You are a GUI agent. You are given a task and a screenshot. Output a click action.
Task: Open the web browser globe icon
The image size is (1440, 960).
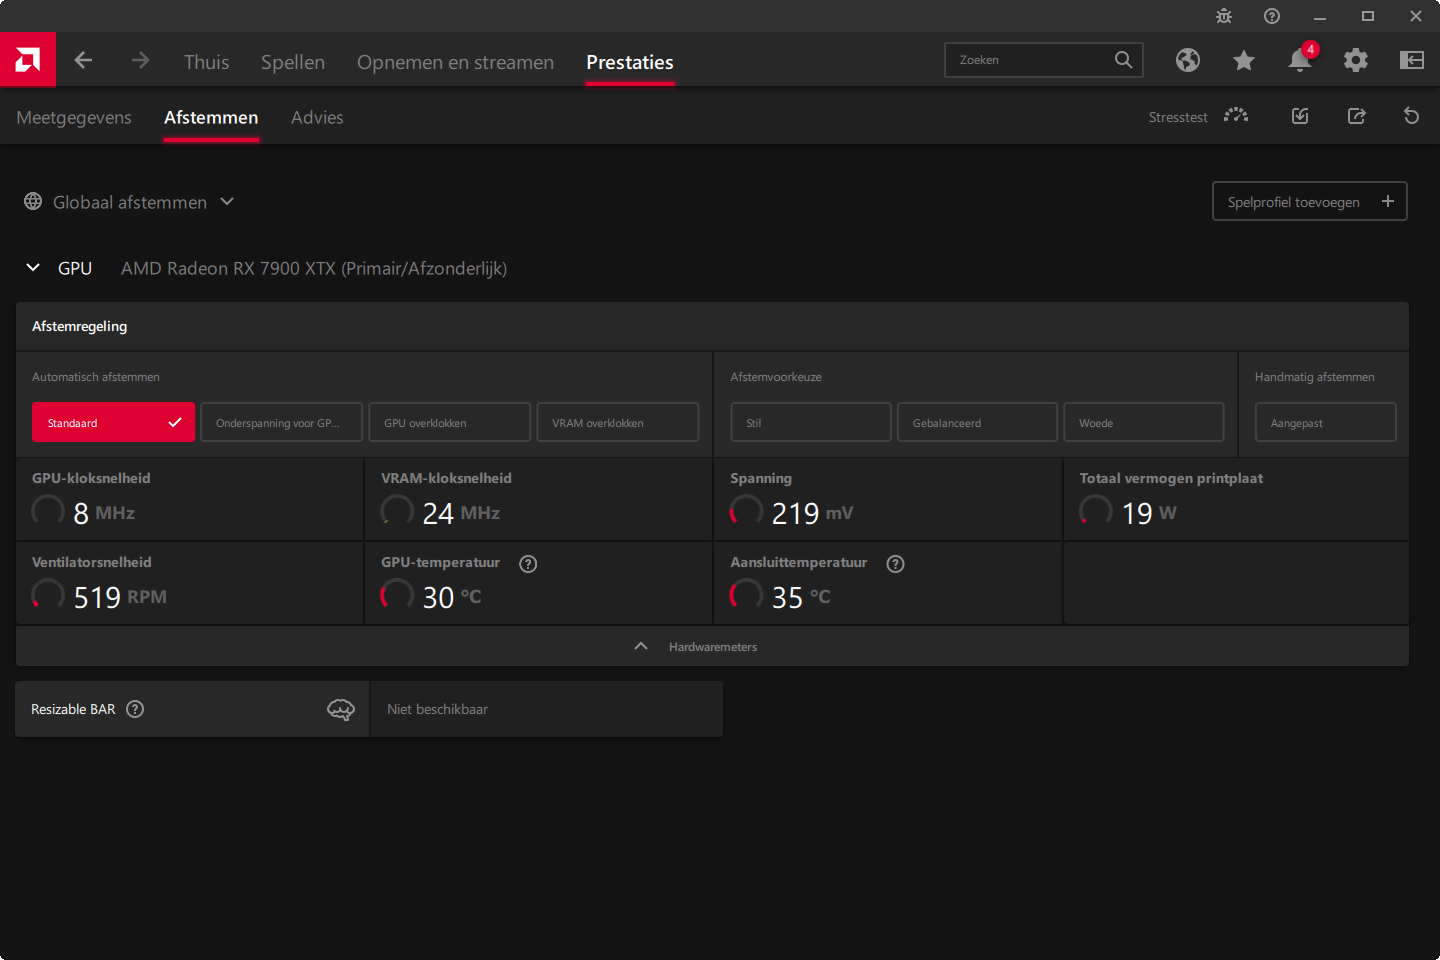(x=1188, y=60)
